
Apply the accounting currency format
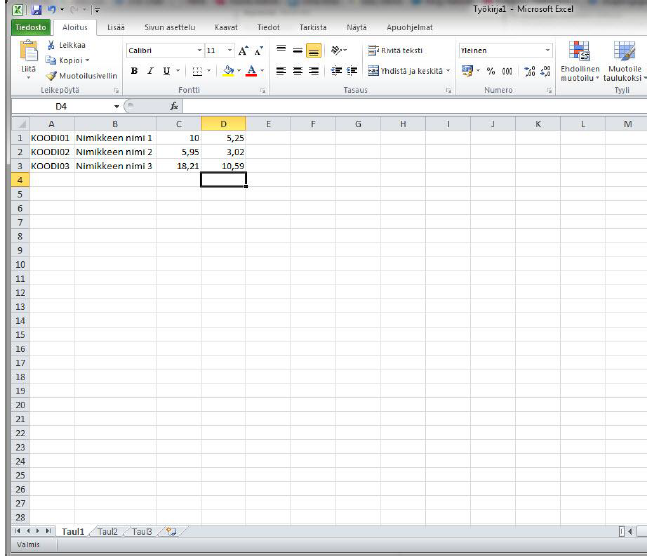pos(467,71)
